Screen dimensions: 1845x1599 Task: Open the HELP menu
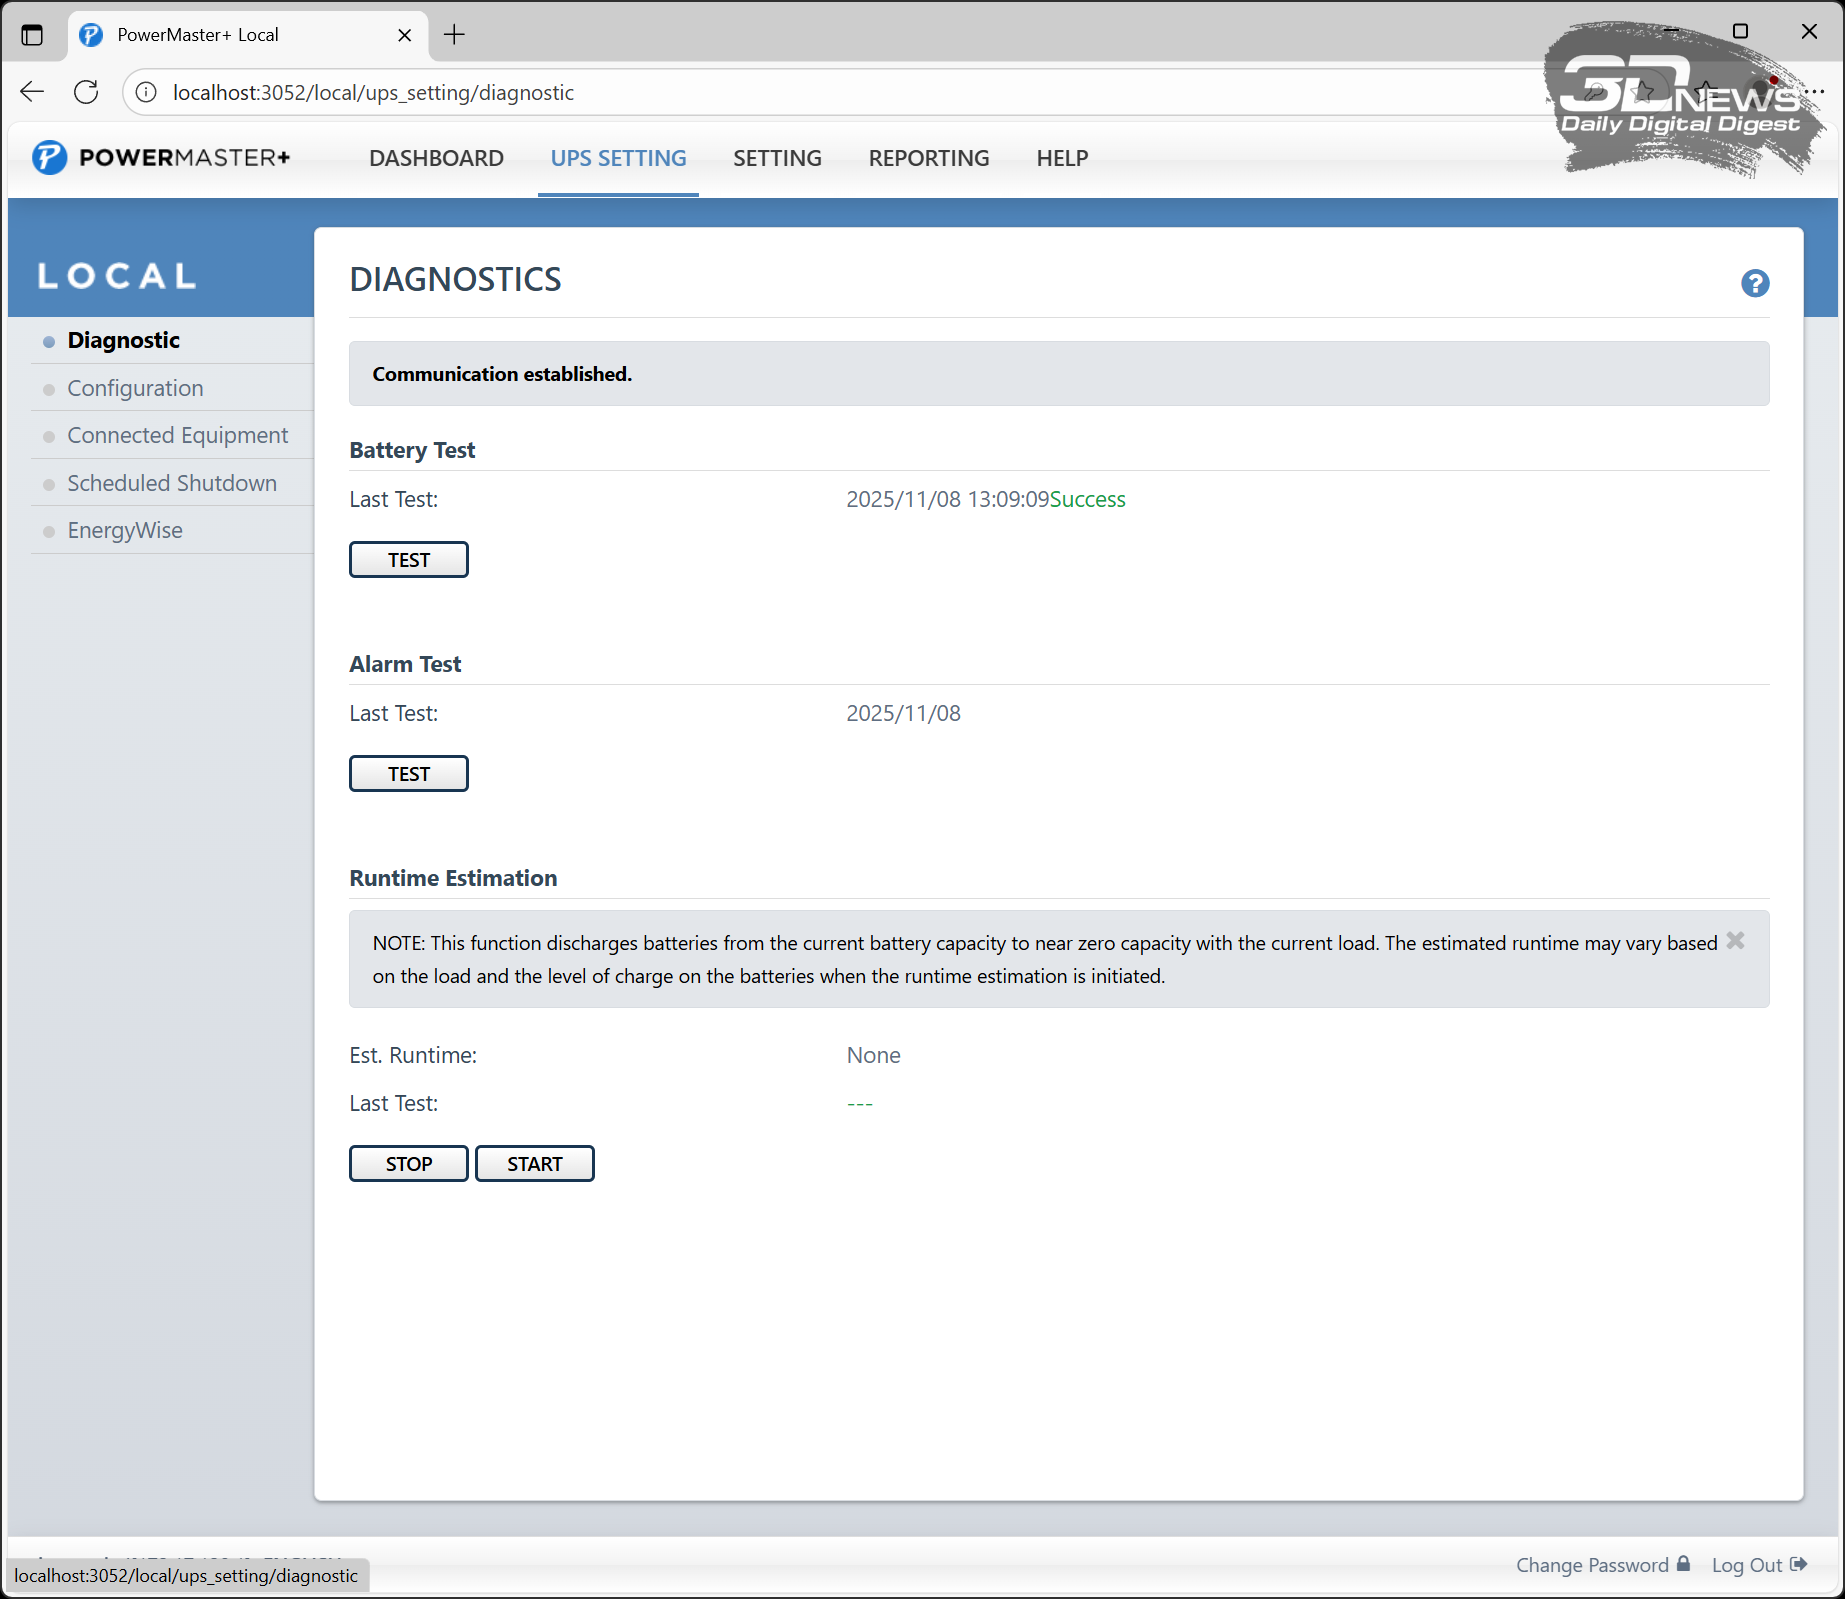click(x=1062, y=158)
